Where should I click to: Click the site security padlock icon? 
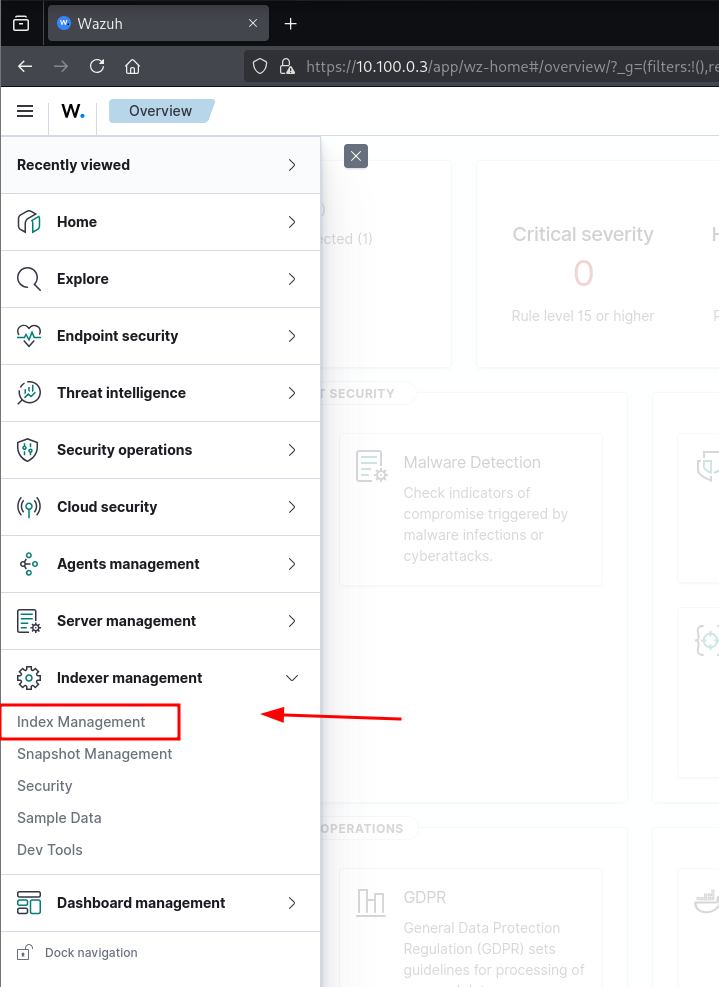(287, 66)
